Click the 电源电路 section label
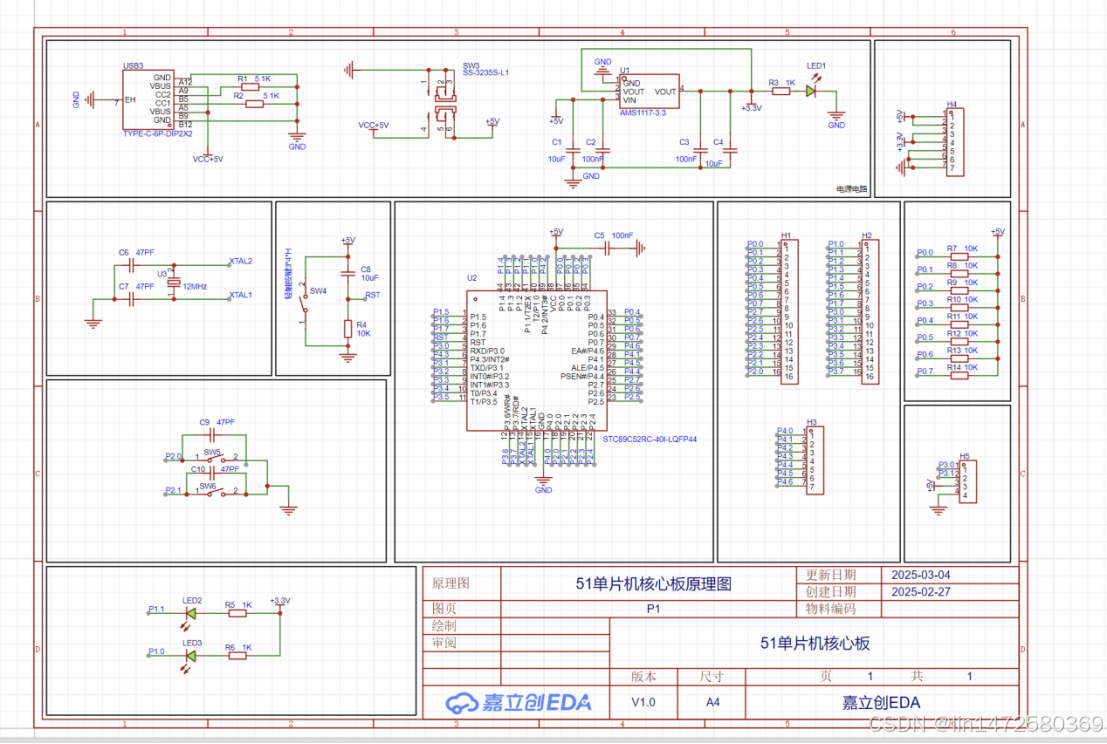This screenshot has height=744, width=1107. click(851, 189)
